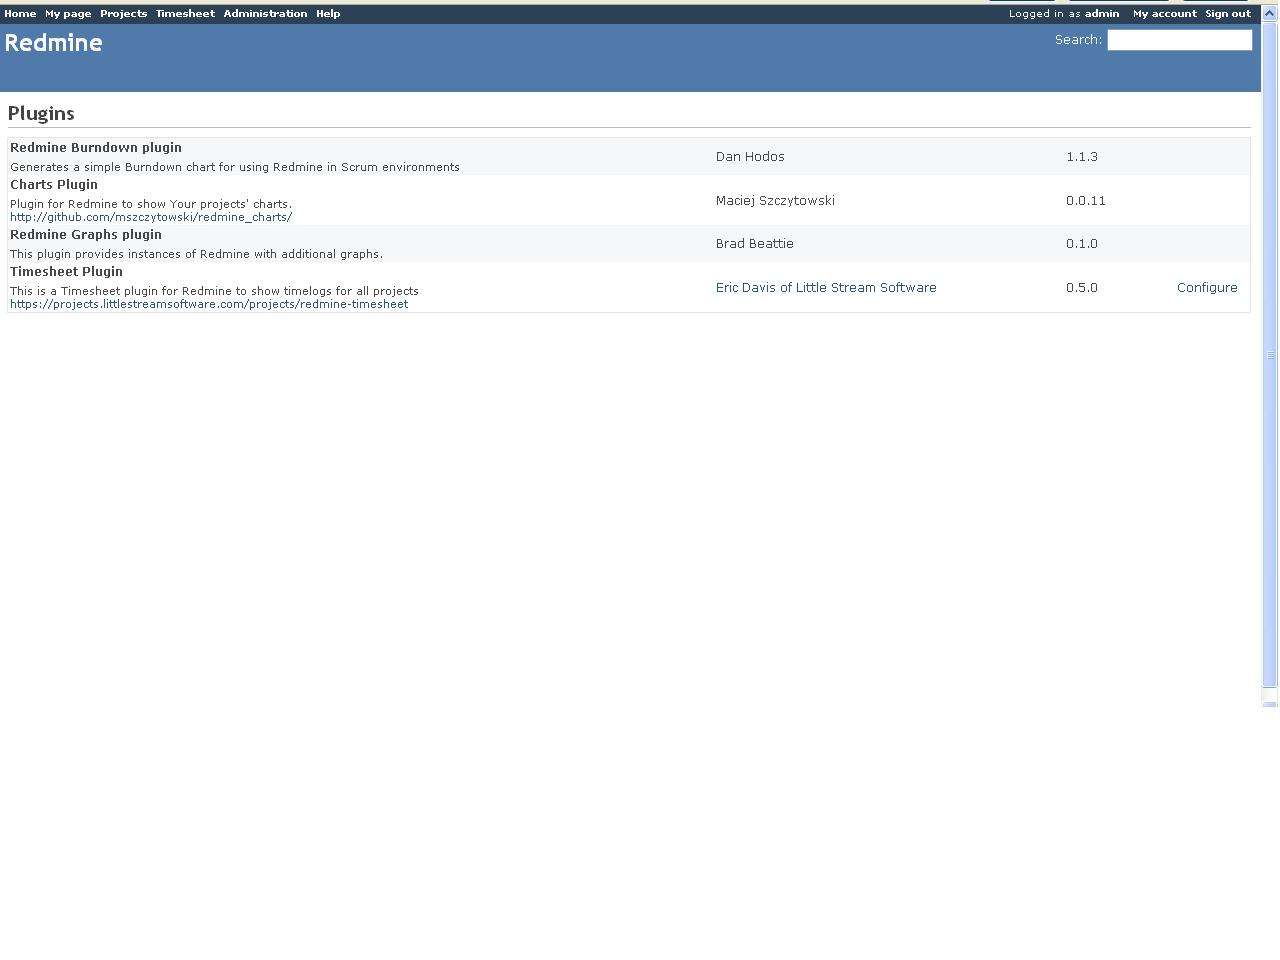This screenshot has width=1280, height=960.
Task: Click author Dan Hodos
Action: tap(750, 157)
